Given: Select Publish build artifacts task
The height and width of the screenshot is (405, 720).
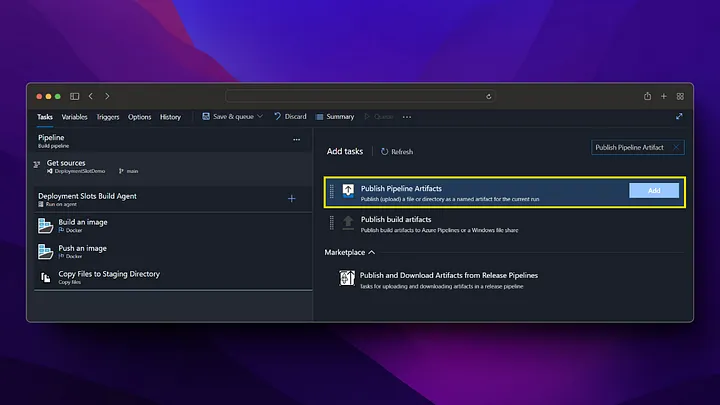Looking at the screenshot, I should (x=505, y=224).
